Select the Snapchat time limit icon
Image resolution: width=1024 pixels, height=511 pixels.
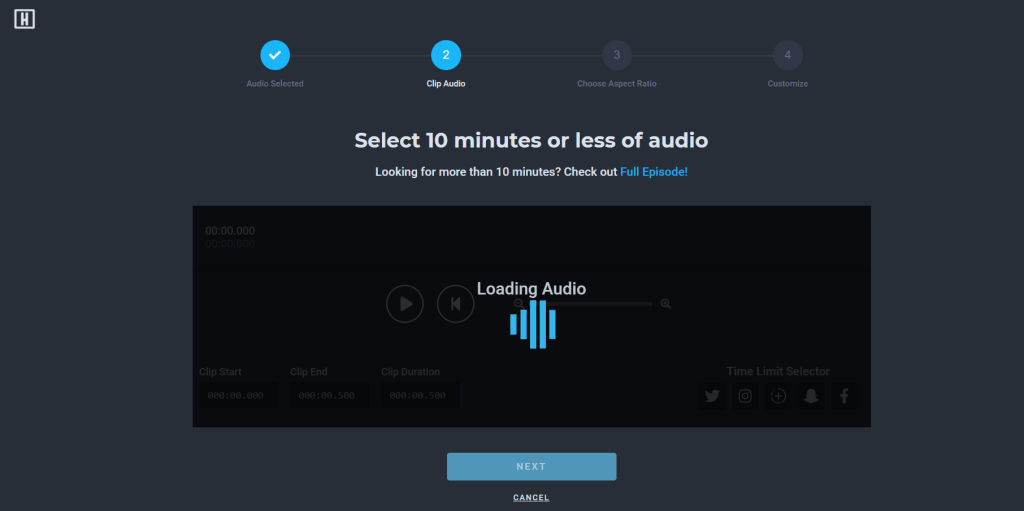point(811,396)
